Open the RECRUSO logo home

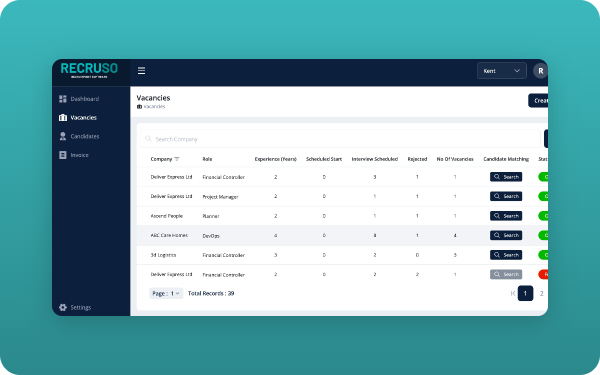coord(89,70)
